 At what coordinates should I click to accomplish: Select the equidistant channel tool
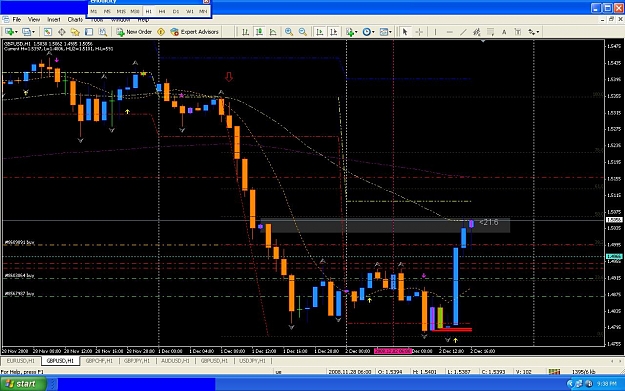click(477, 32)
